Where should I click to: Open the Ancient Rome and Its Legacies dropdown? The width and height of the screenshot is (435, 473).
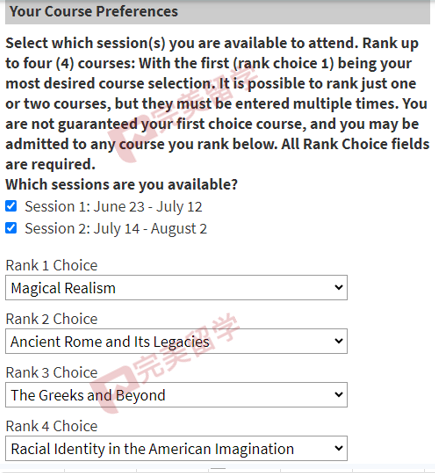pyautogui.click(x=176, y=341)
